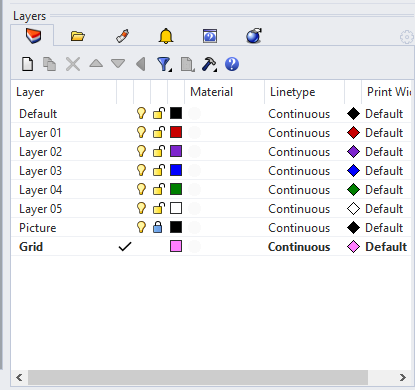
Task: Open Layer 01 Continuous linetype
Action: [299, 133]
